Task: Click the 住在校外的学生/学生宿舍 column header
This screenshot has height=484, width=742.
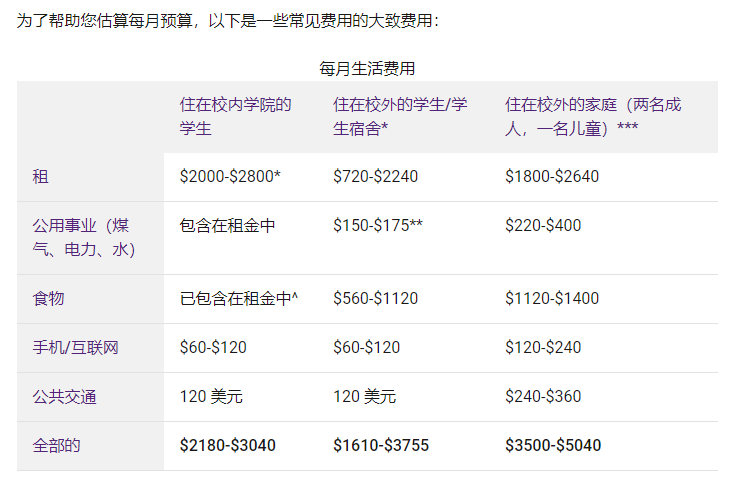Action: 399,116
